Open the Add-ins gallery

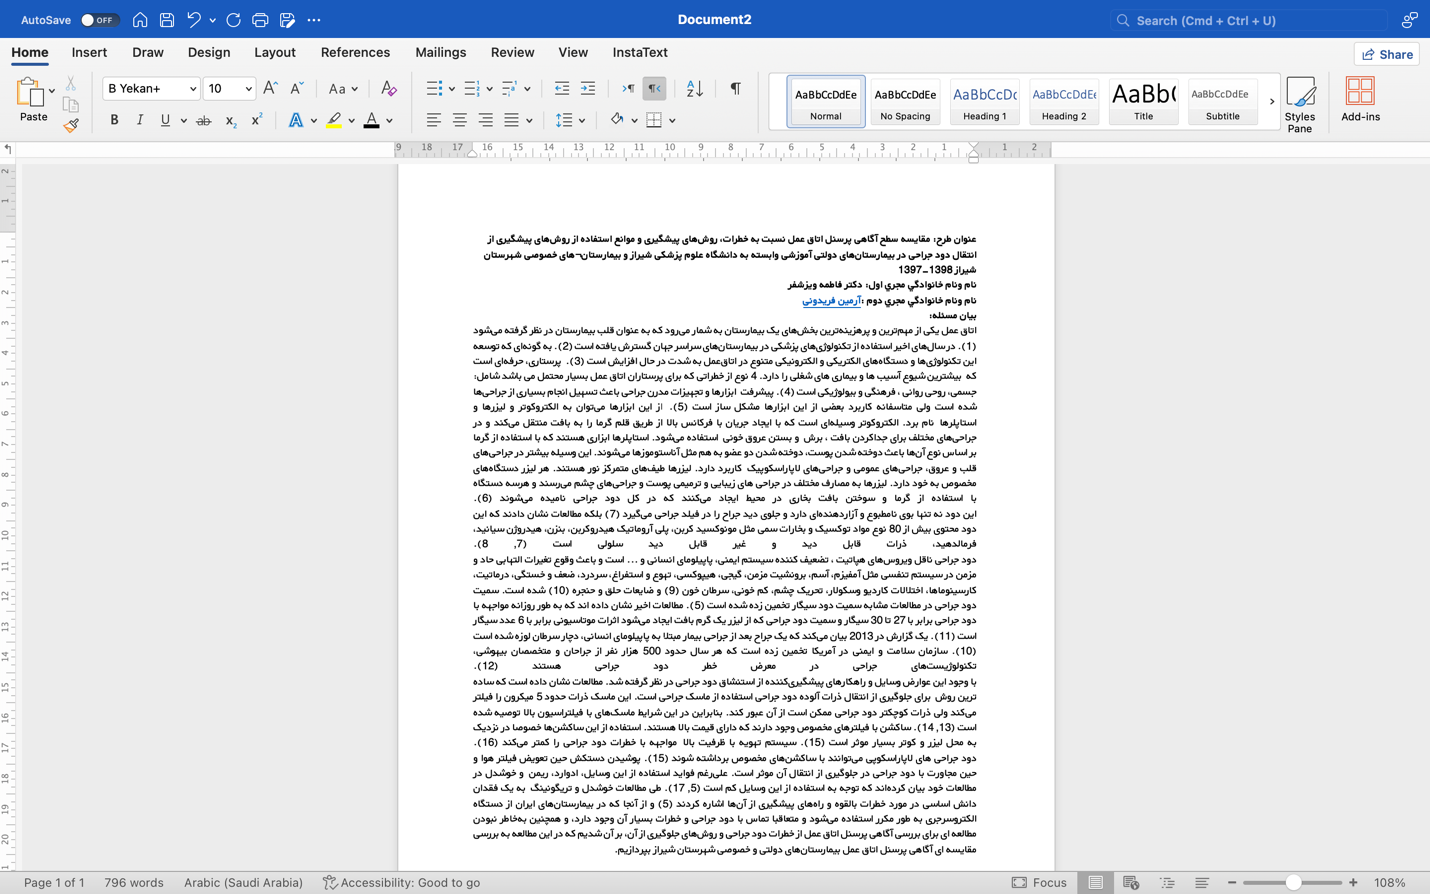(1360, 99)
